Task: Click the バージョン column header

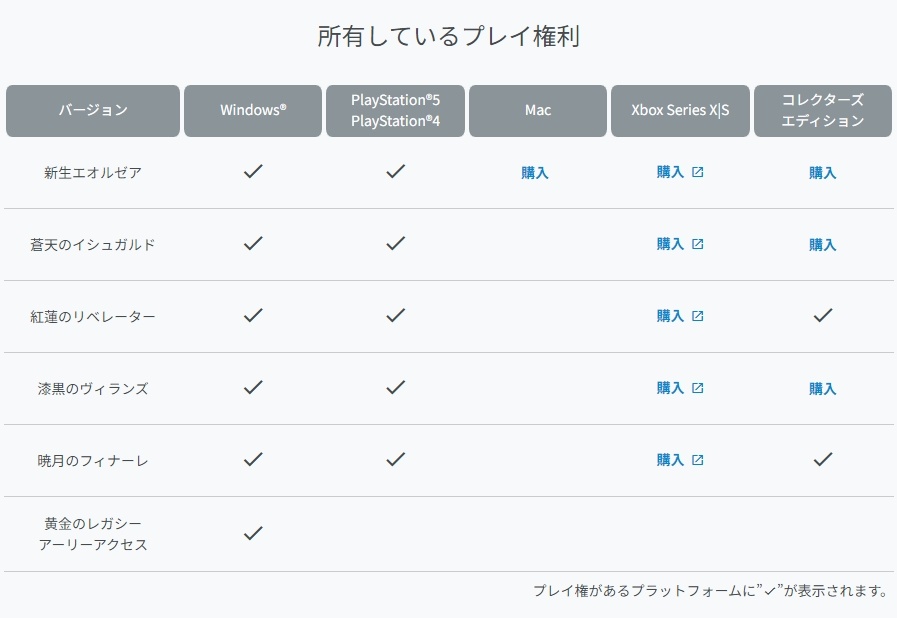Action: click(93, 110)
